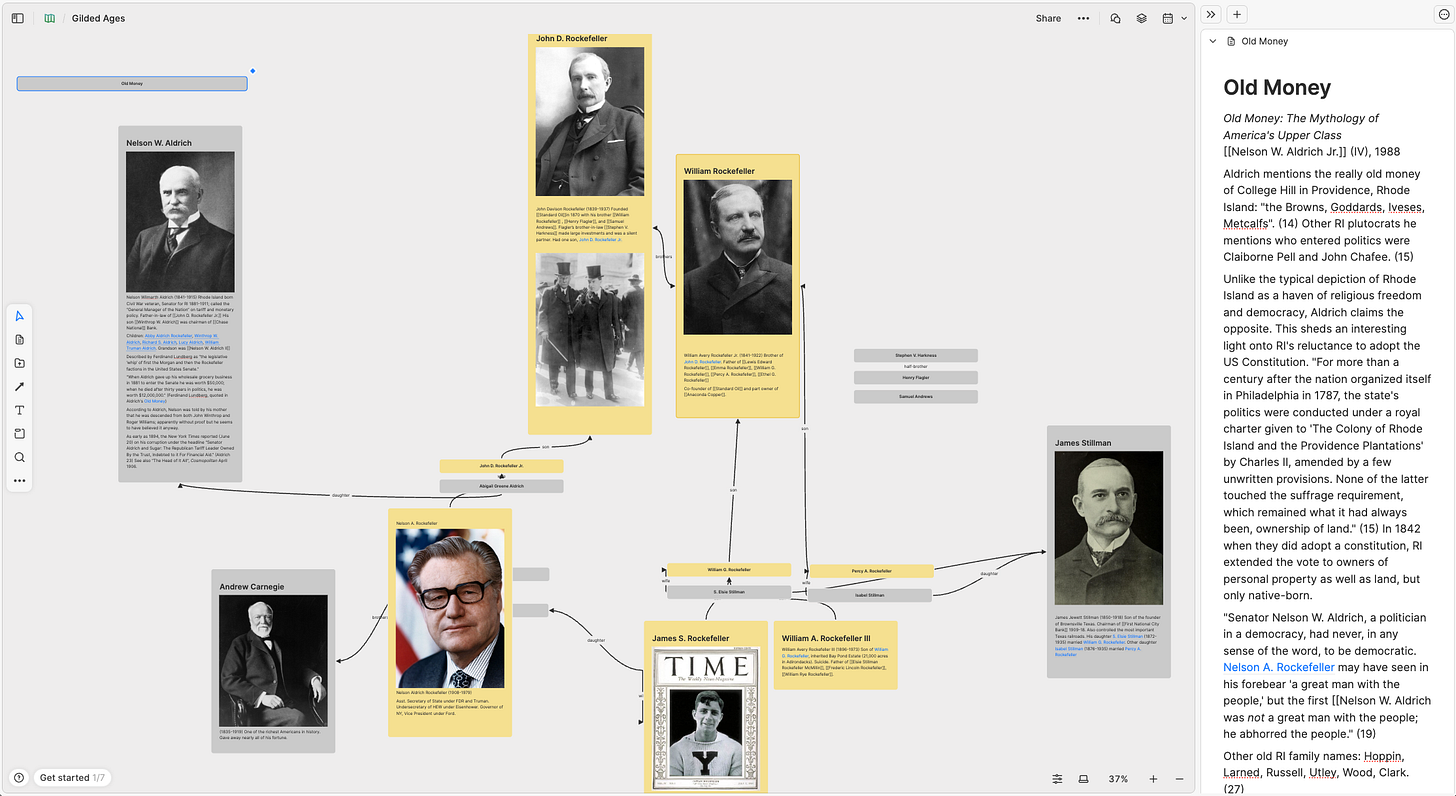Select the text tool
This screenshot has height=796, width=1456.
coord(19,410)
